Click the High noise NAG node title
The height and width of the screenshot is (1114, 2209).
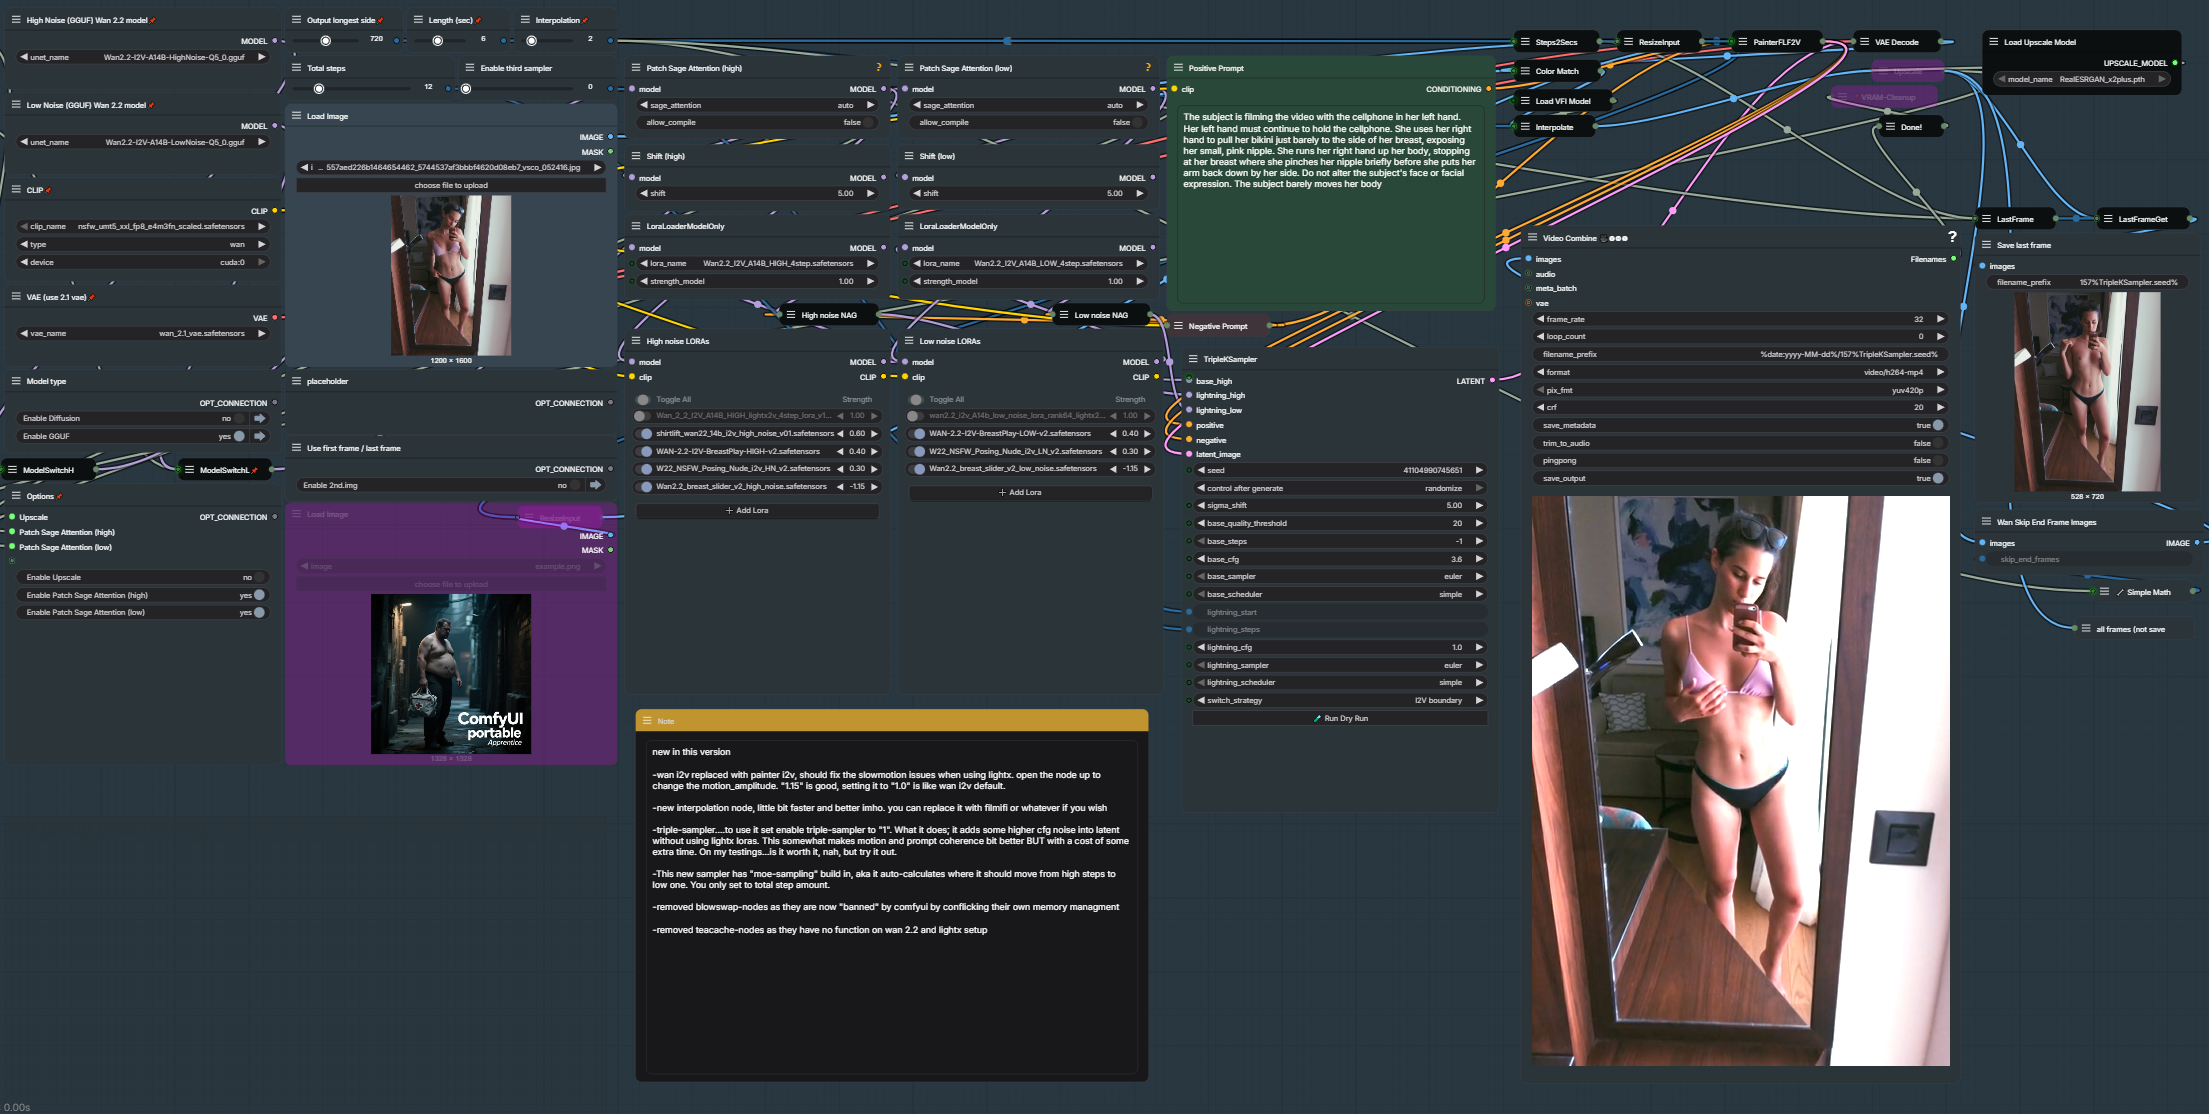pyautogui.click(x=829, y=315)
